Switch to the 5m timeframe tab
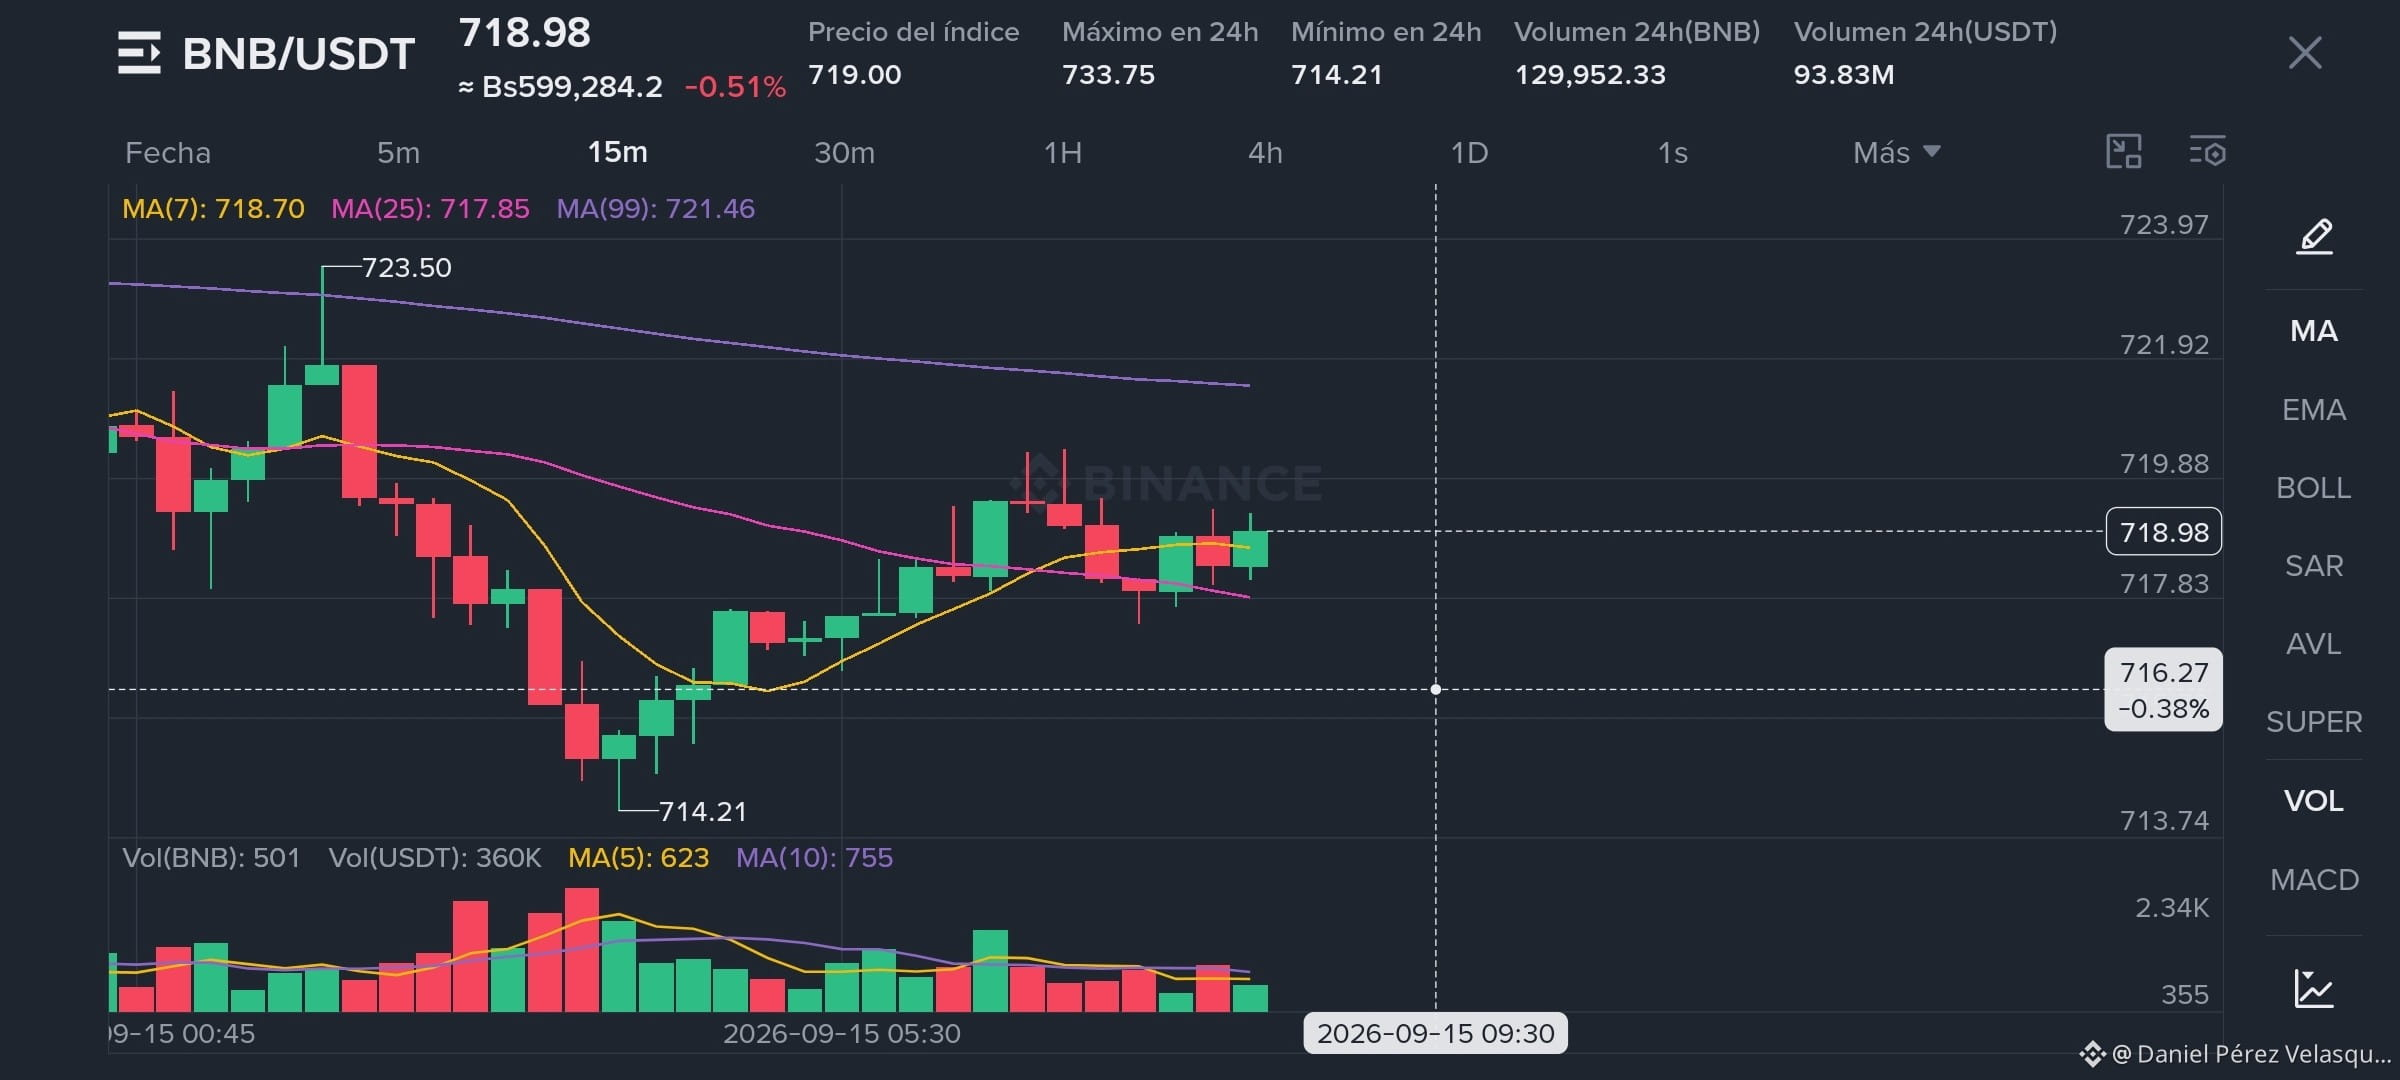Viewport: 2400px width, 1080px height. point(398,152)
